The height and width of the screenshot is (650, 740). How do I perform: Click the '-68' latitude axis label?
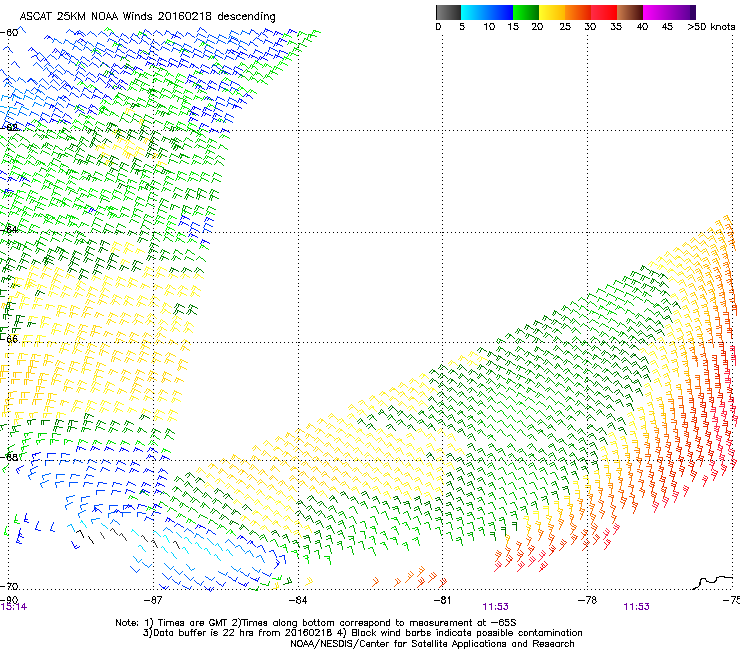pos(9,457)
